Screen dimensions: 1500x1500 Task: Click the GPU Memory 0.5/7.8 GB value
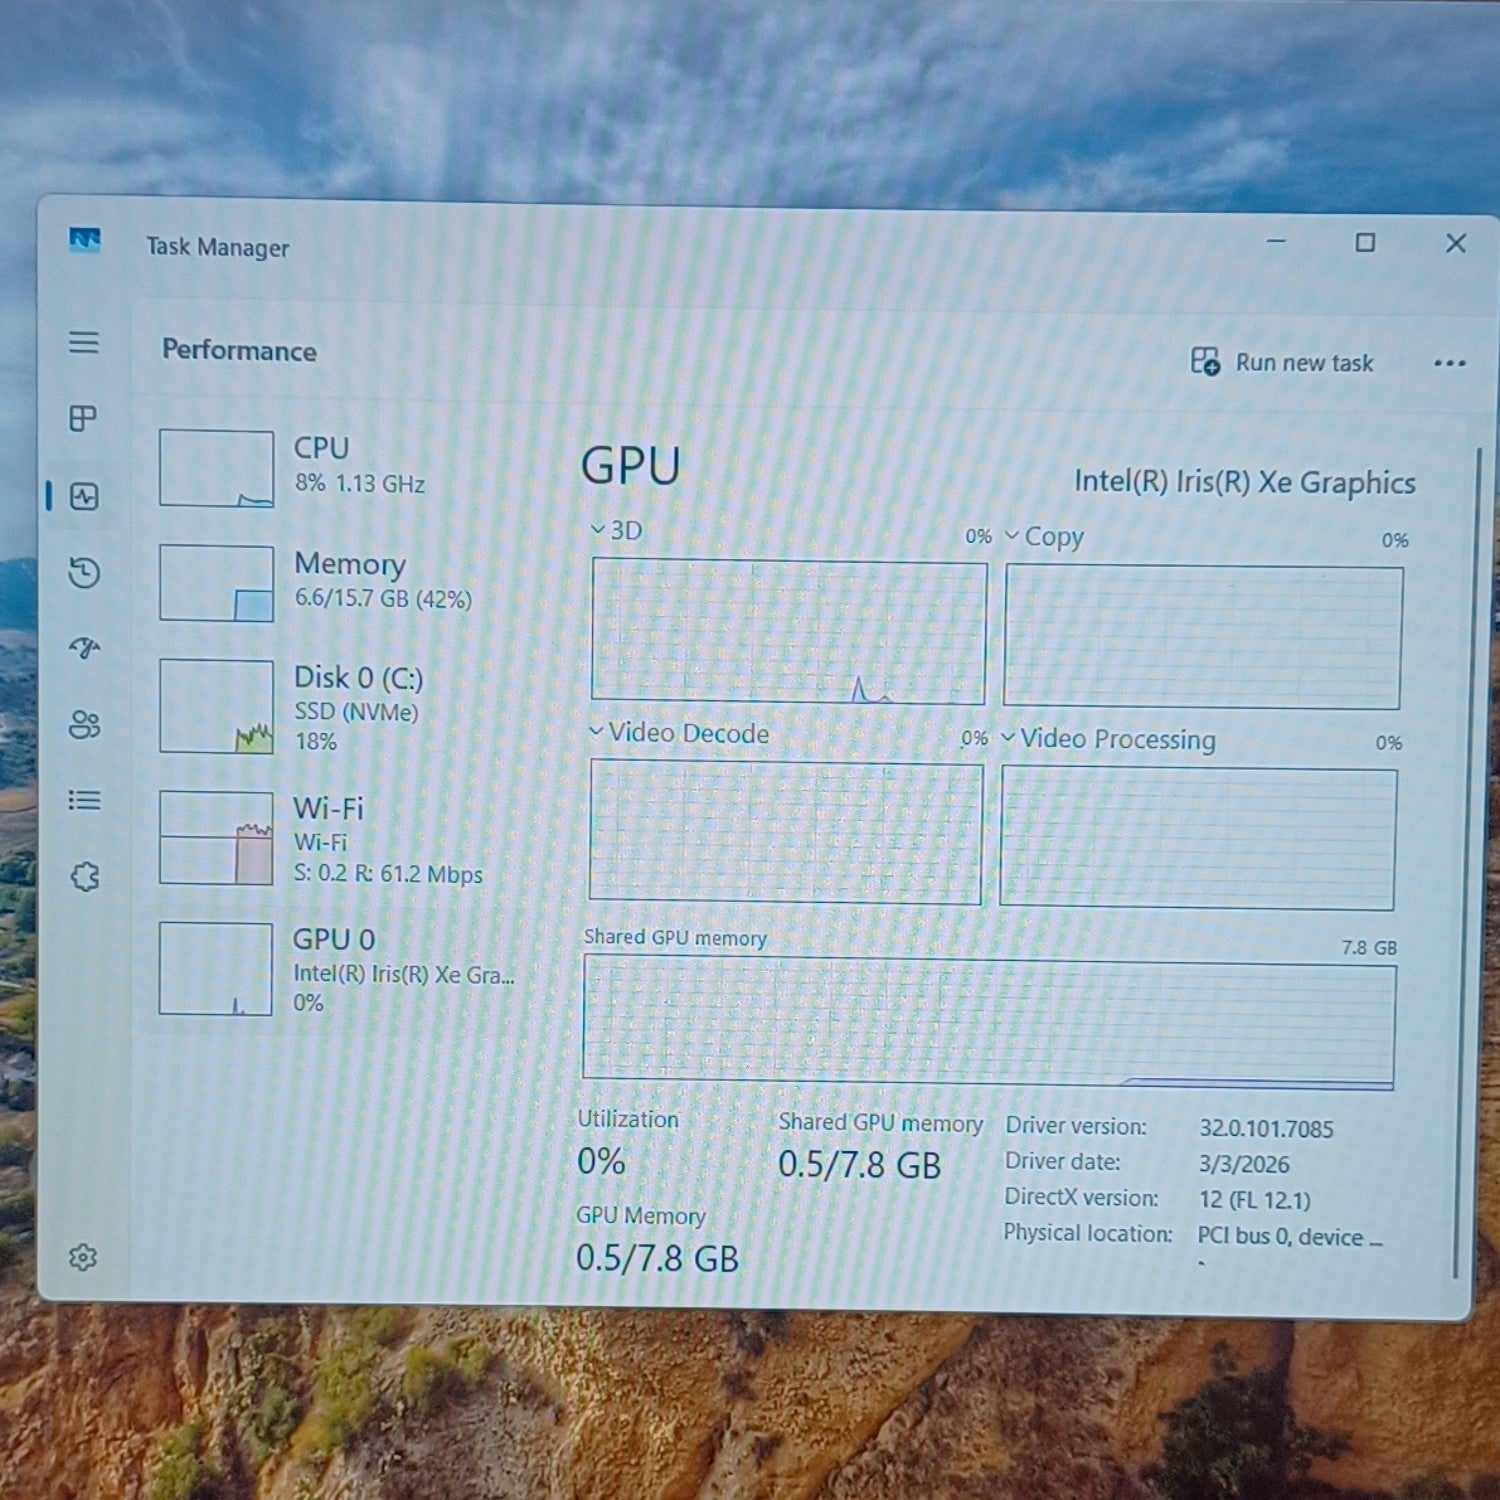click(x=657, y=1258)
